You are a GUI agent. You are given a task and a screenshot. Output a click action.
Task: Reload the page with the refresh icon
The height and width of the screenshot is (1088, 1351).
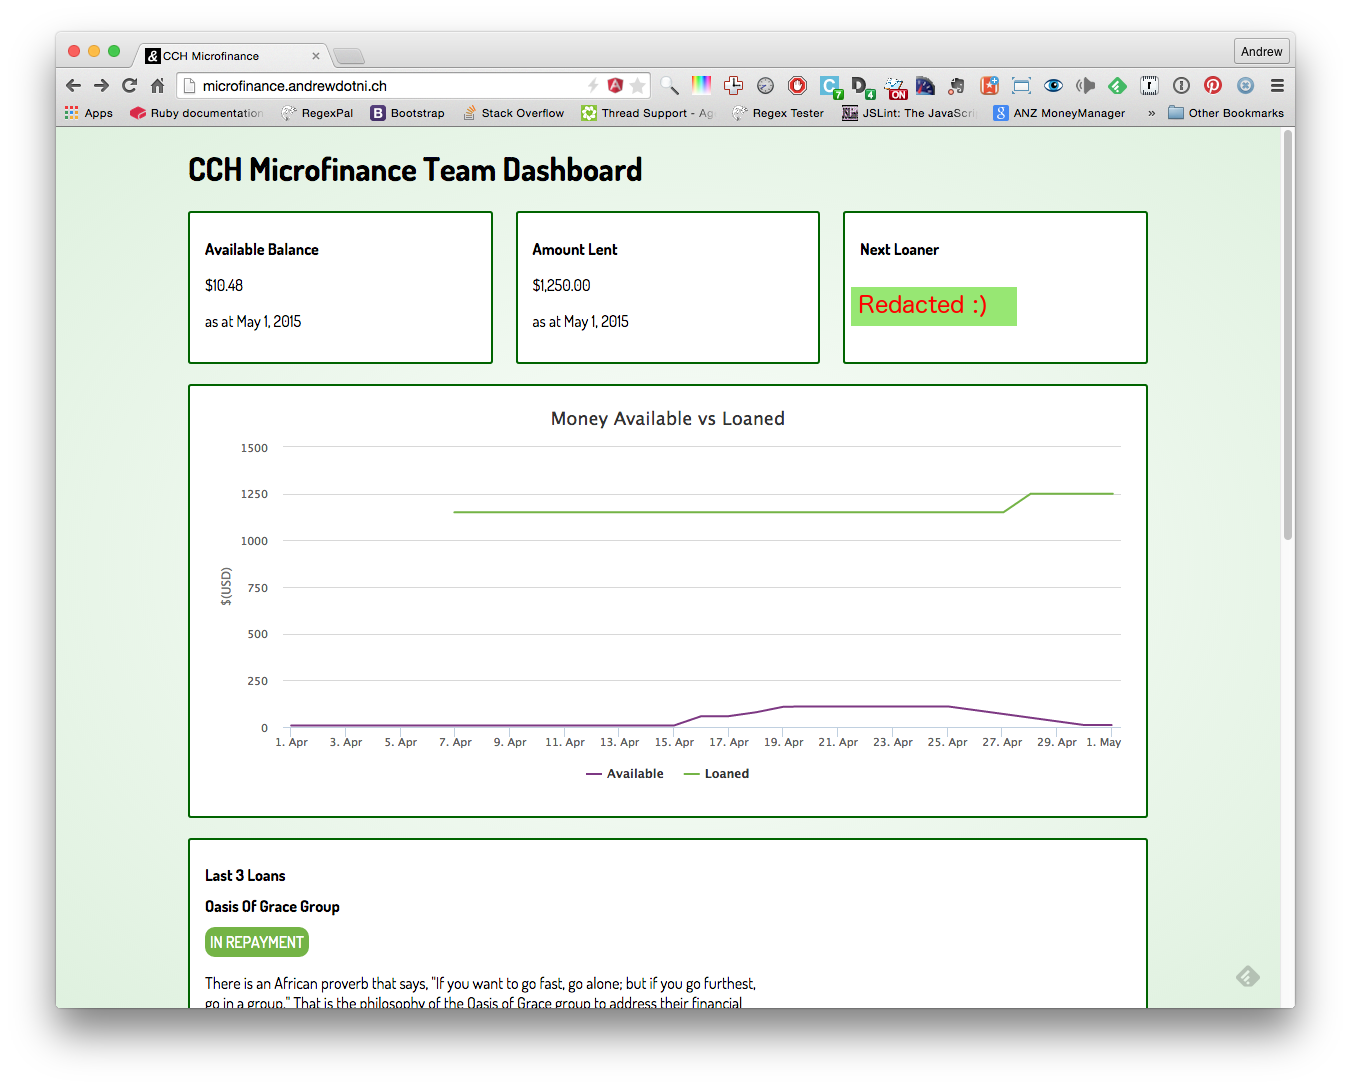point(129,86)
